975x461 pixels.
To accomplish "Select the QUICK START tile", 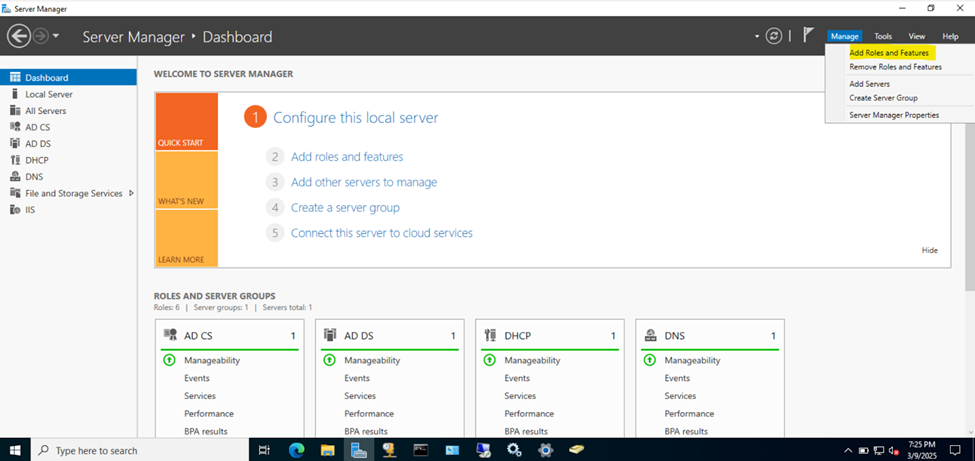I will (187, 121).
